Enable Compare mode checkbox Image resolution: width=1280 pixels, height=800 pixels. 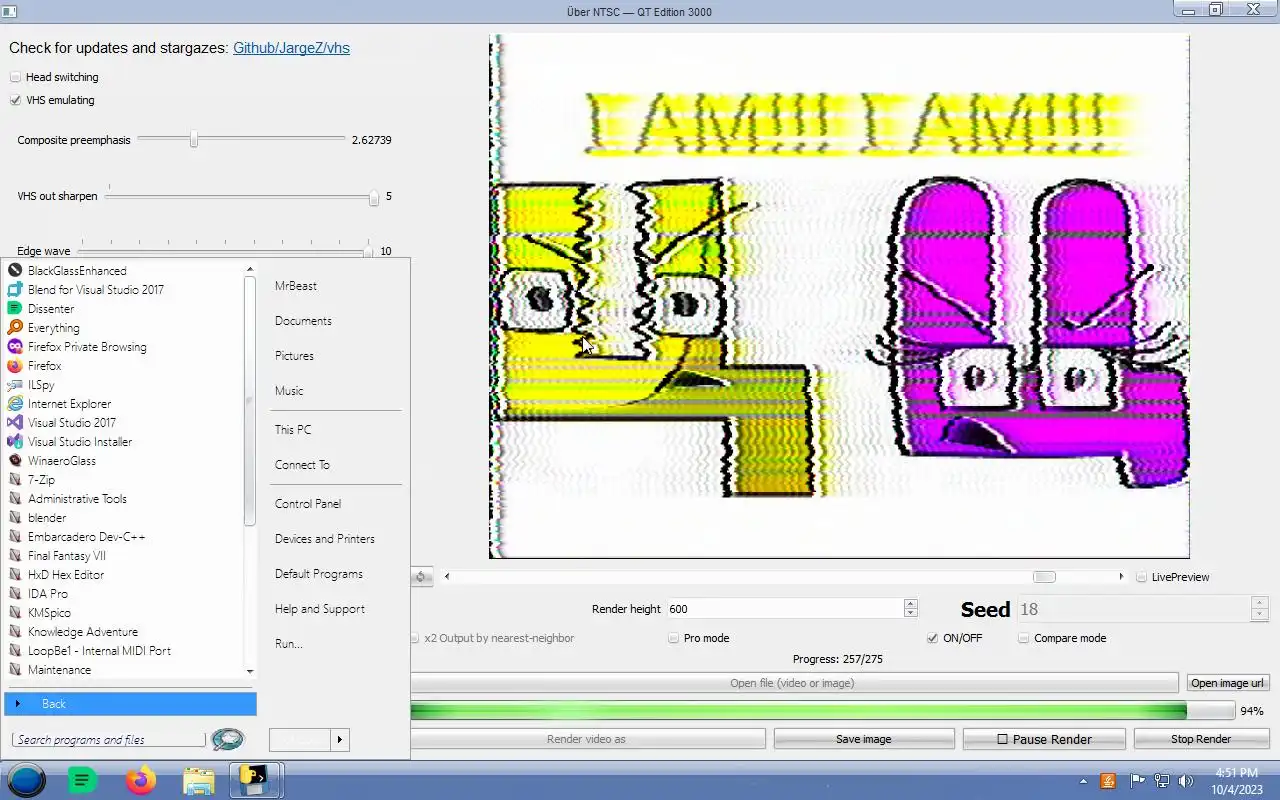point(1024,638)
